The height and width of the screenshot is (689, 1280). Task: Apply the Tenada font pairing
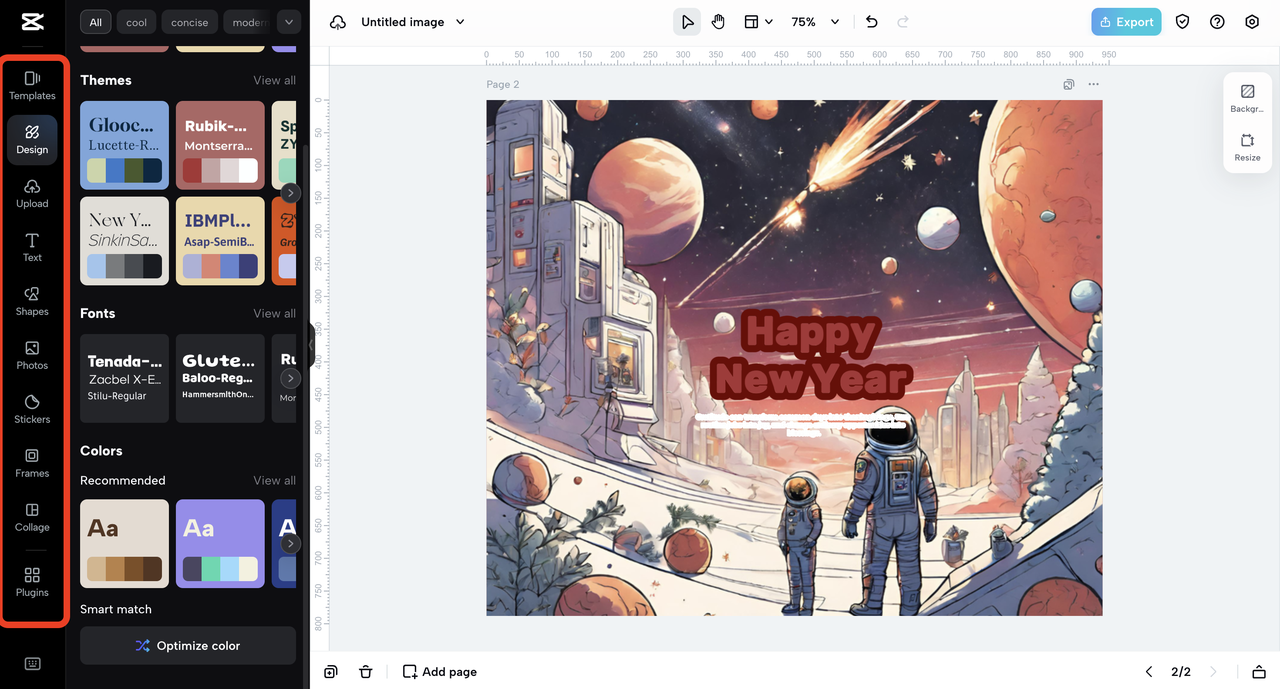124,378
